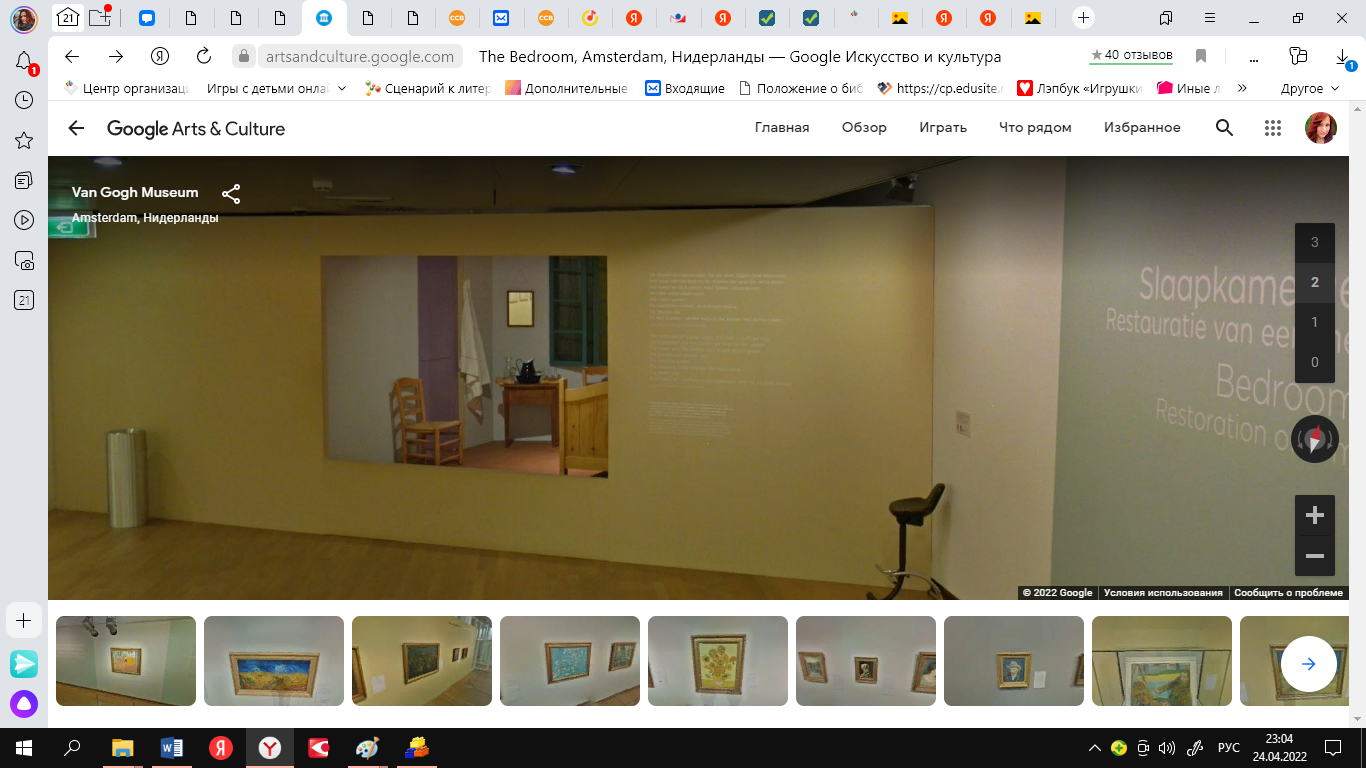Open the 'Центр организац' bookmark
This screenshot has height=768, width=1366.
click(x=125, y=88)
